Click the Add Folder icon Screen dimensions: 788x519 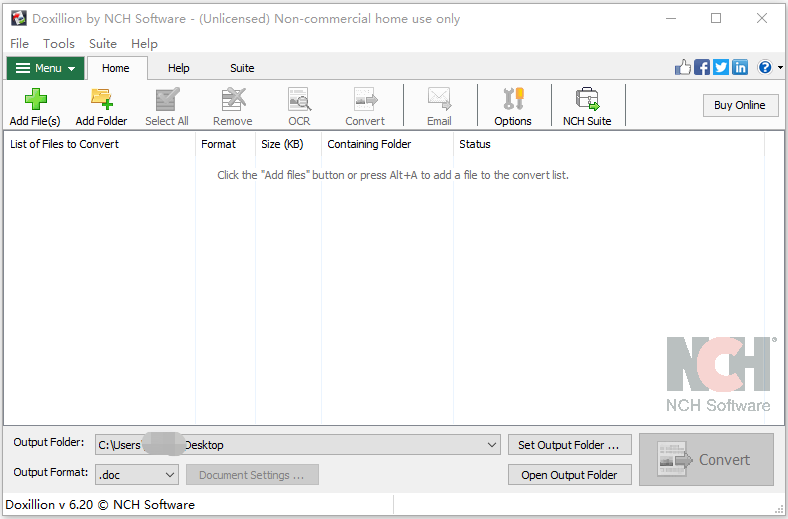pyautogui.click(x=102, y=99)
